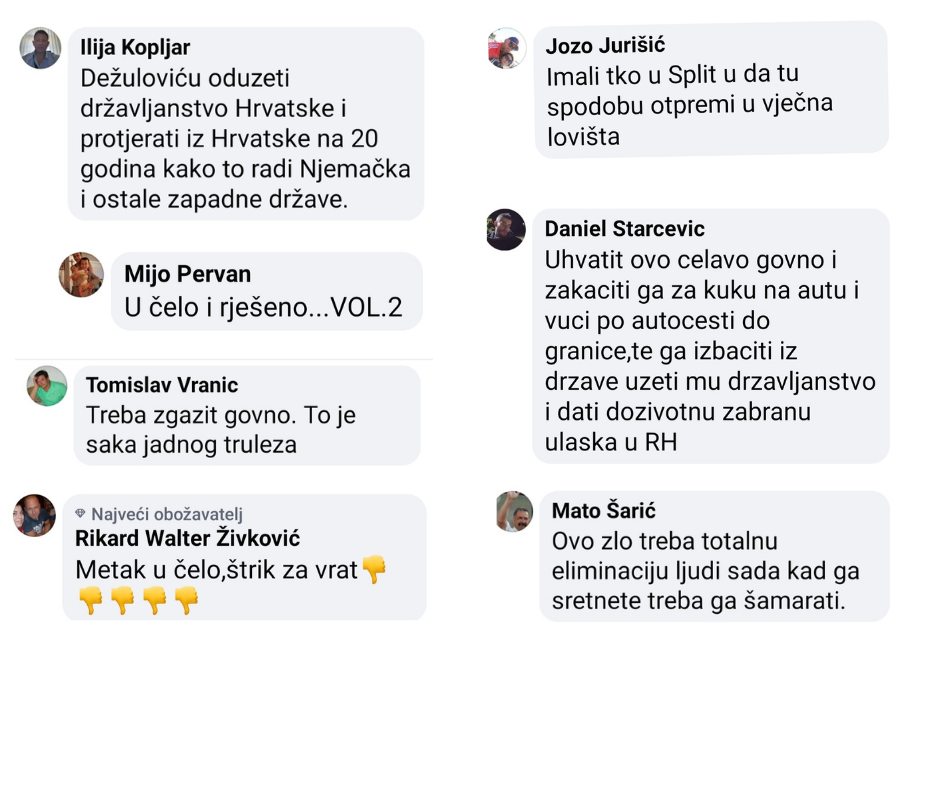This screenshot has height=788, width=940.
Task: Open Tomislav Vranic's profile via name
Action: point(162,385)
